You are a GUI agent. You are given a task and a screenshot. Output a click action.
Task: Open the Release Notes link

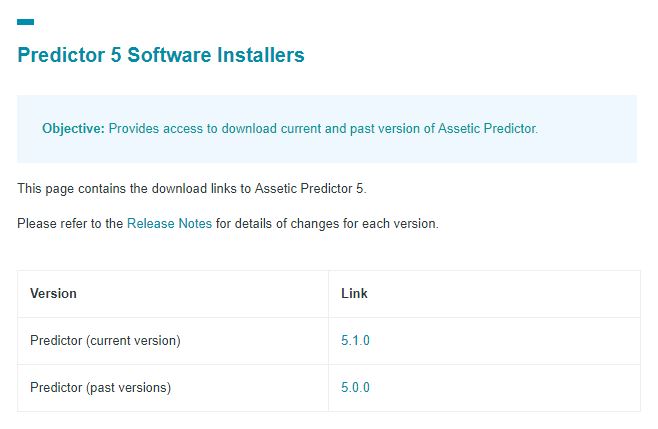coord(169,223)
